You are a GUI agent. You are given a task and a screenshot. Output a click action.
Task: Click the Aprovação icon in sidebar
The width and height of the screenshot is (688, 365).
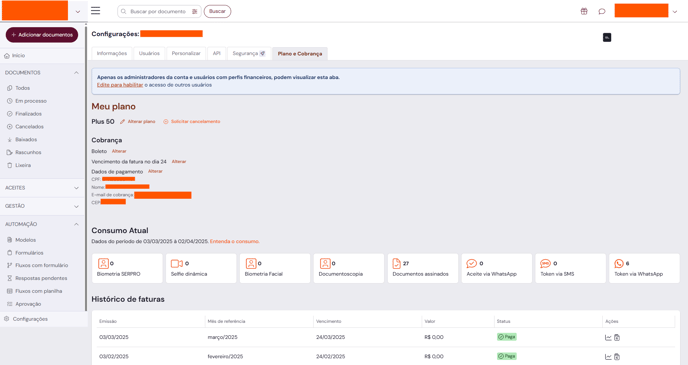coord(10,304)
